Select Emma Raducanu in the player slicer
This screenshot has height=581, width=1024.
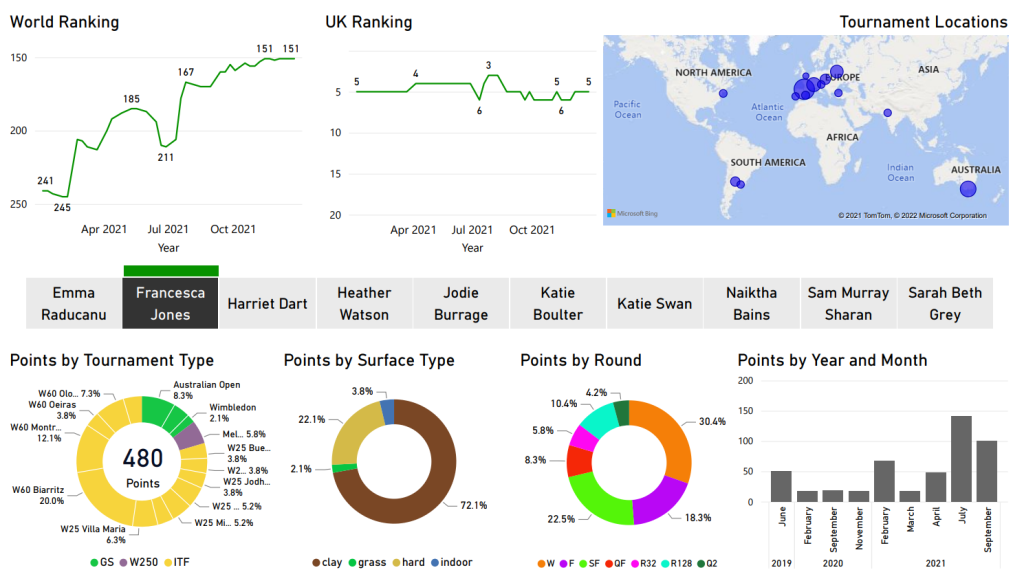click(73, 304)
